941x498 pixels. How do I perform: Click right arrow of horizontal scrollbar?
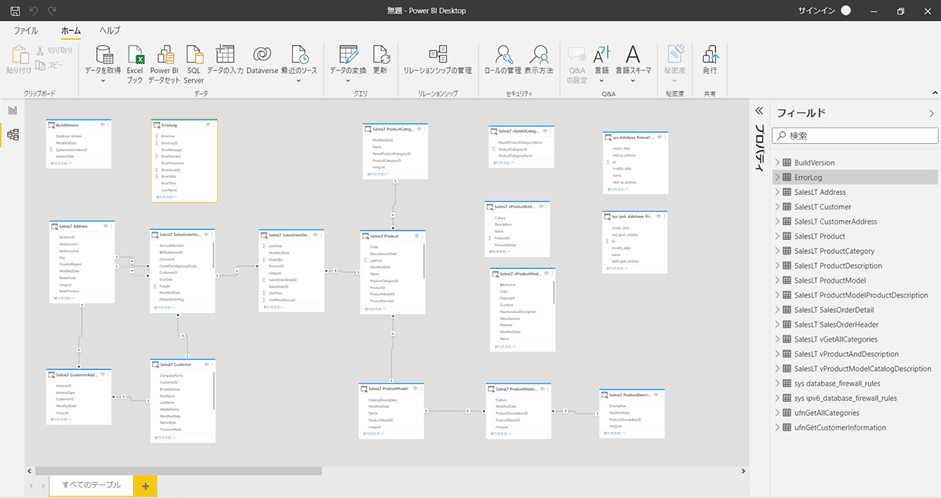743,471
